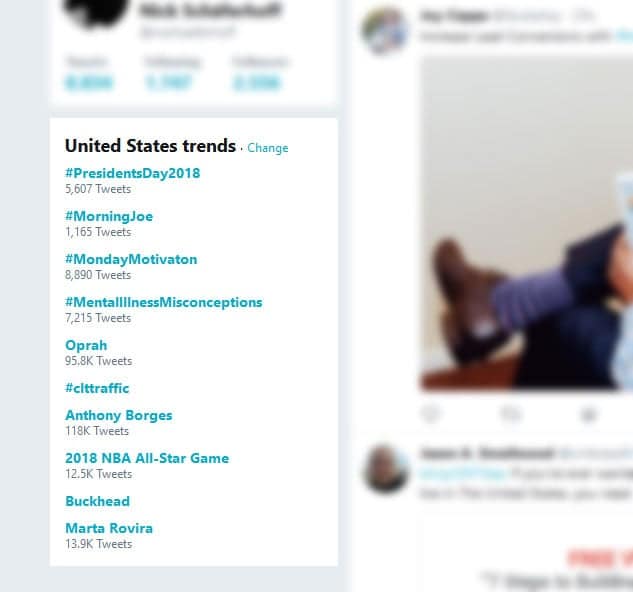
Task: Click the retweet icon under the tweet image
Action: (x=510, y=414)
